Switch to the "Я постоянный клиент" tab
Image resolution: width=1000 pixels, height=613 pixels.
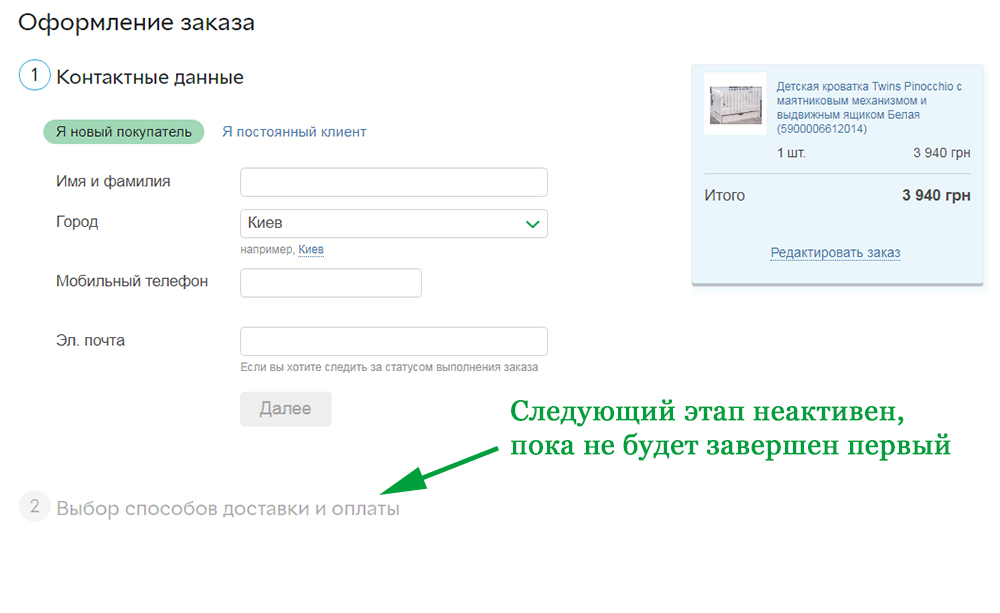[x=294, y=131]
